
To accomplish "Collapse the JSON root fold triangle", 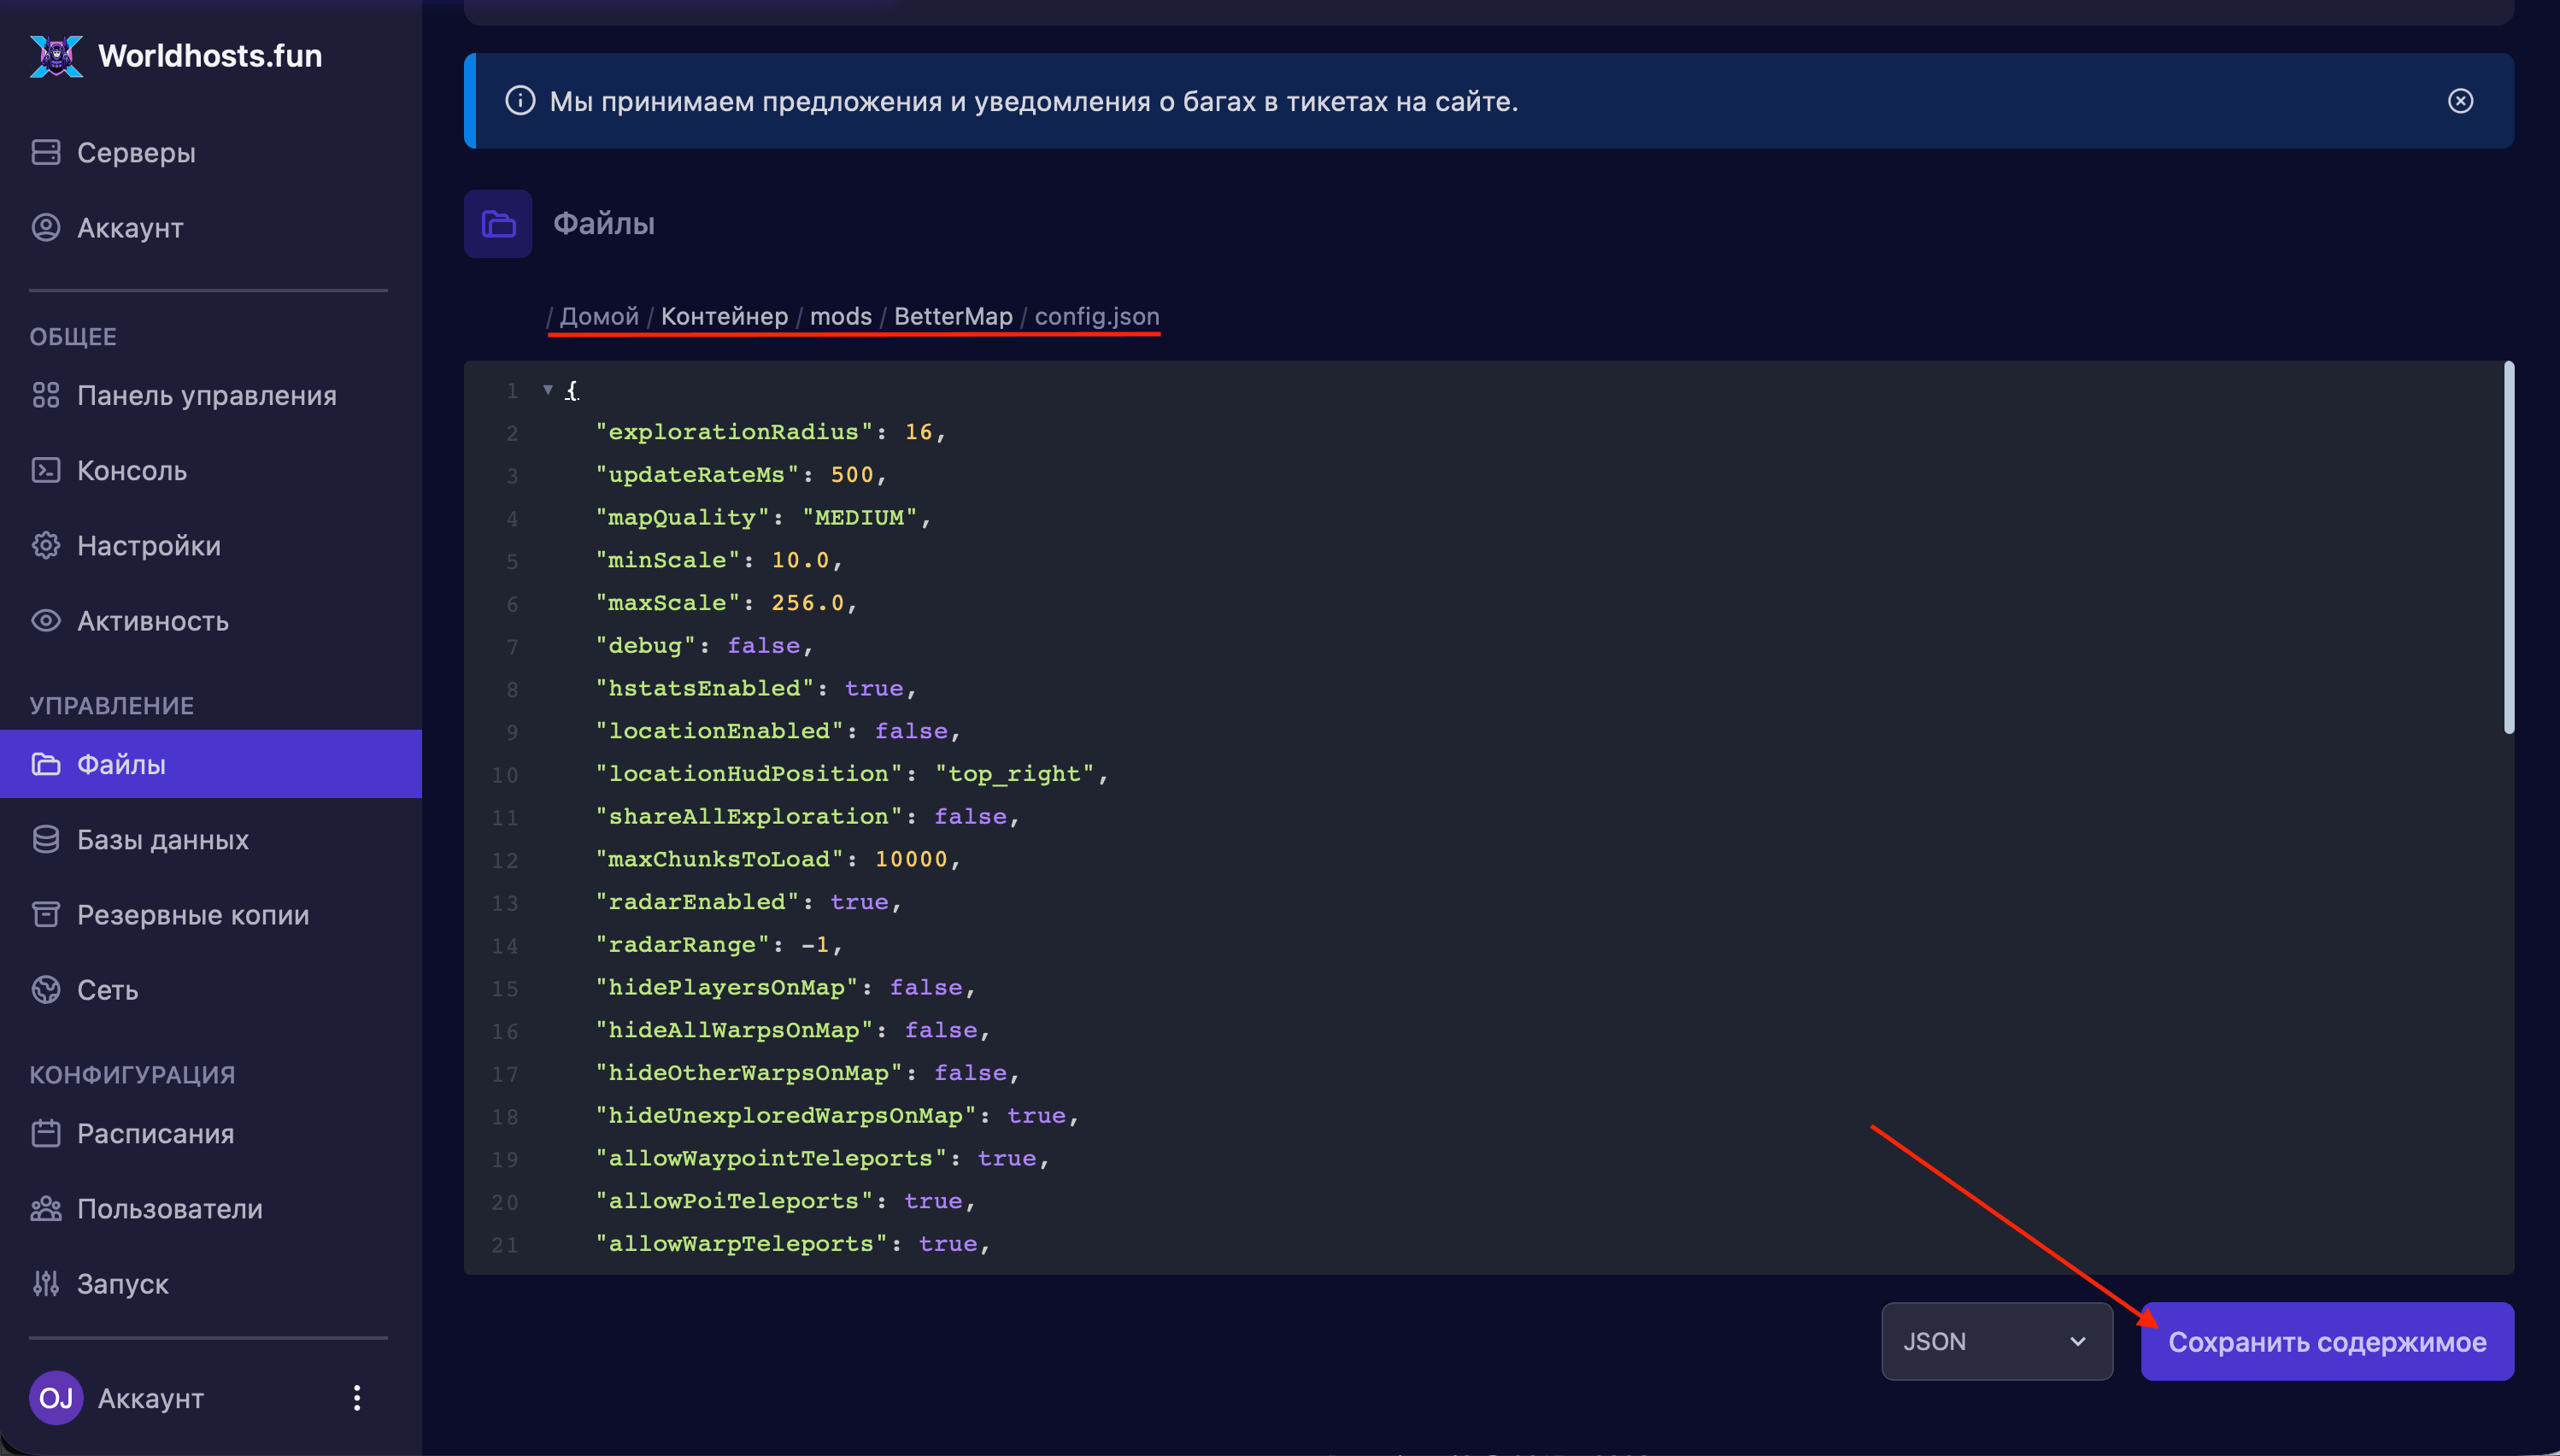I will tap(548, 389).
